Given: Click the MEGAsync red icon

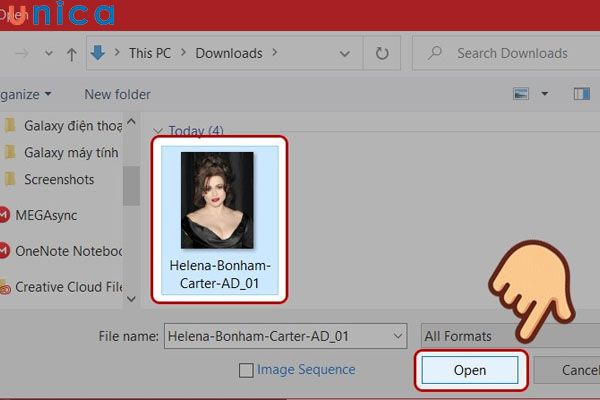Looking at the screenshot, I should coord(4,215).
